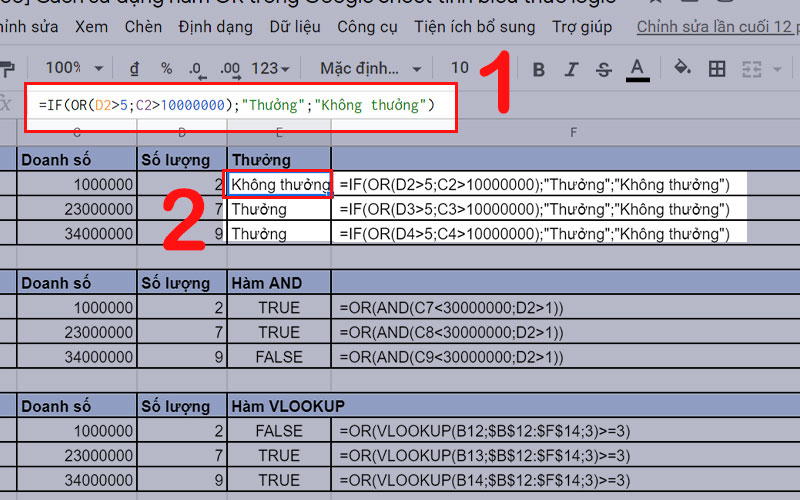
Task: Click the paint format roller icon
Action: [7, 68]
